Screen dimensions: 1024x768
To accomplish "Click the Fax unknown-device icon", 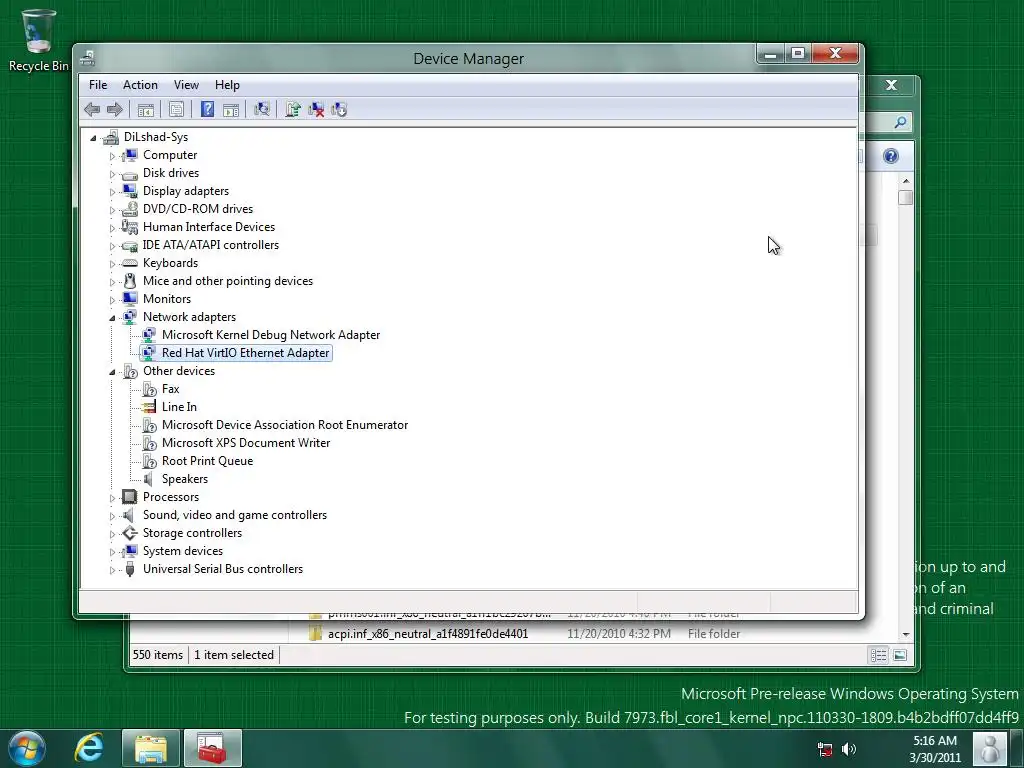I will click(x=150, y=389).
